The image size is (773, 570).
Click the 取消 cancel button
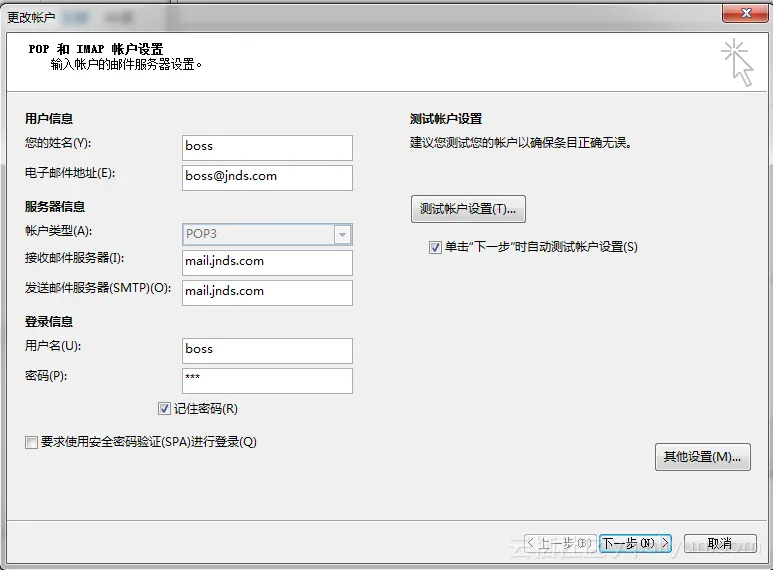pos(720,543)
